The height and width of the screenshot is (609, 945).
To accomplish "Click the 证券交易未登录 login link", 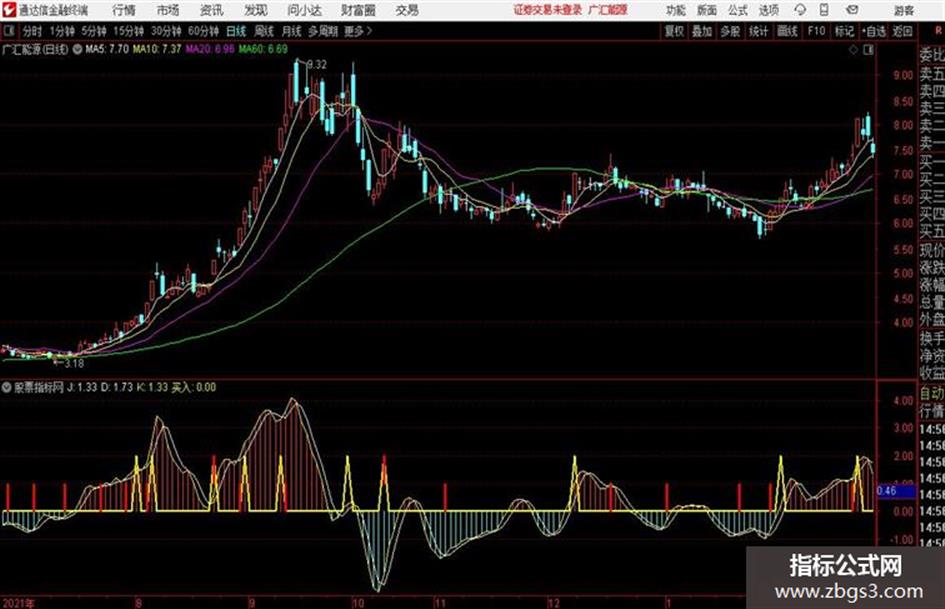I will 548,10.
